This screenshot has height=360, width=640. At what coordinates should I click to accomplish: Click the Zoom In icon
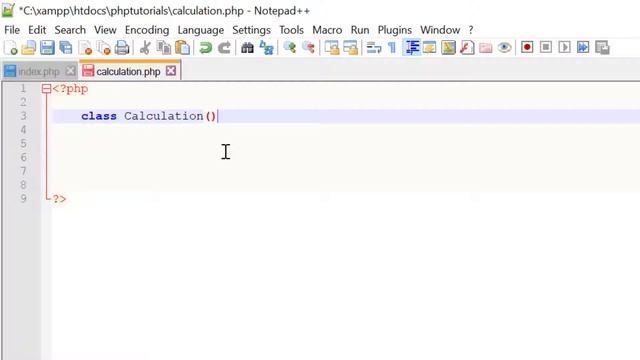tap(289, 48)
